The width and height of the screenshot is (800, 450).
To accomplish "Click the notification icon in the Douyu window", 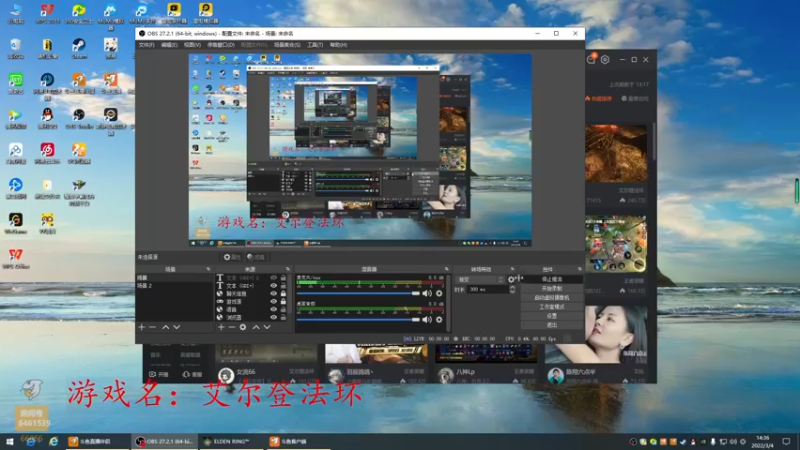I will click(x=591, y=59).
